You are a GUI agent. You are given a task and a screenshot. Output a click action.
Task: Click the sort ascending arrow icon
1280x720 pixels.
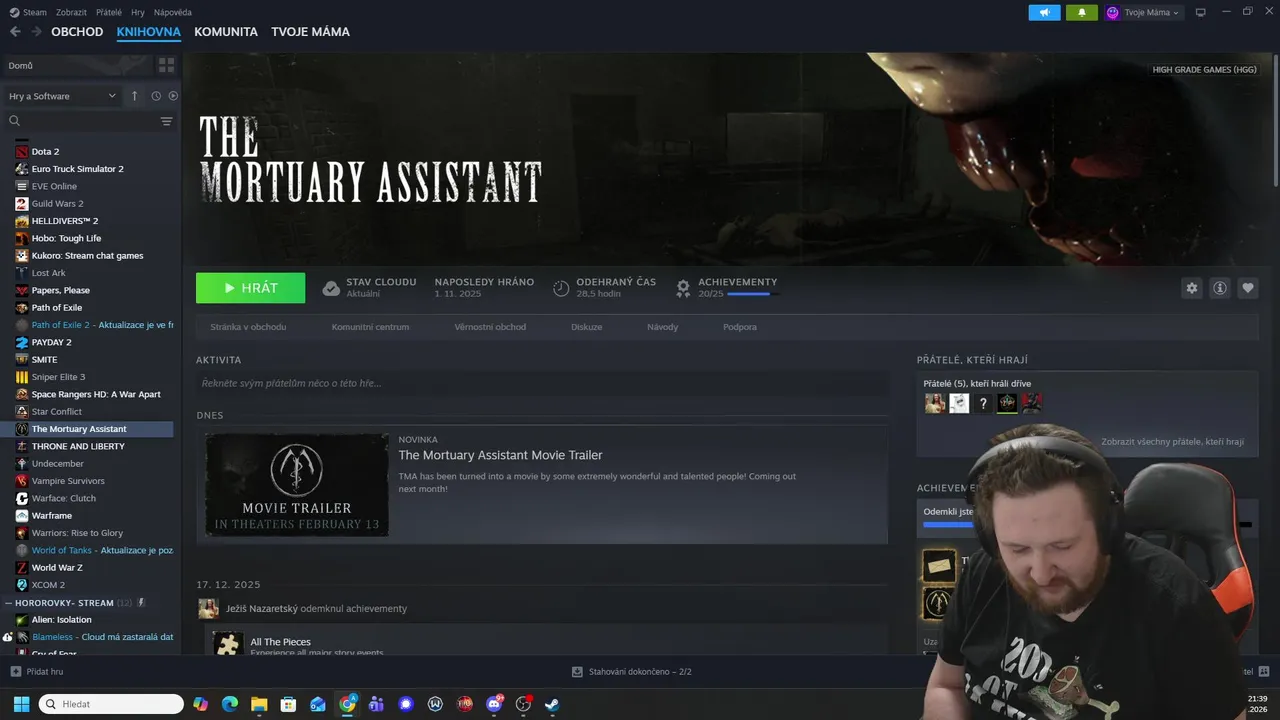134,96
